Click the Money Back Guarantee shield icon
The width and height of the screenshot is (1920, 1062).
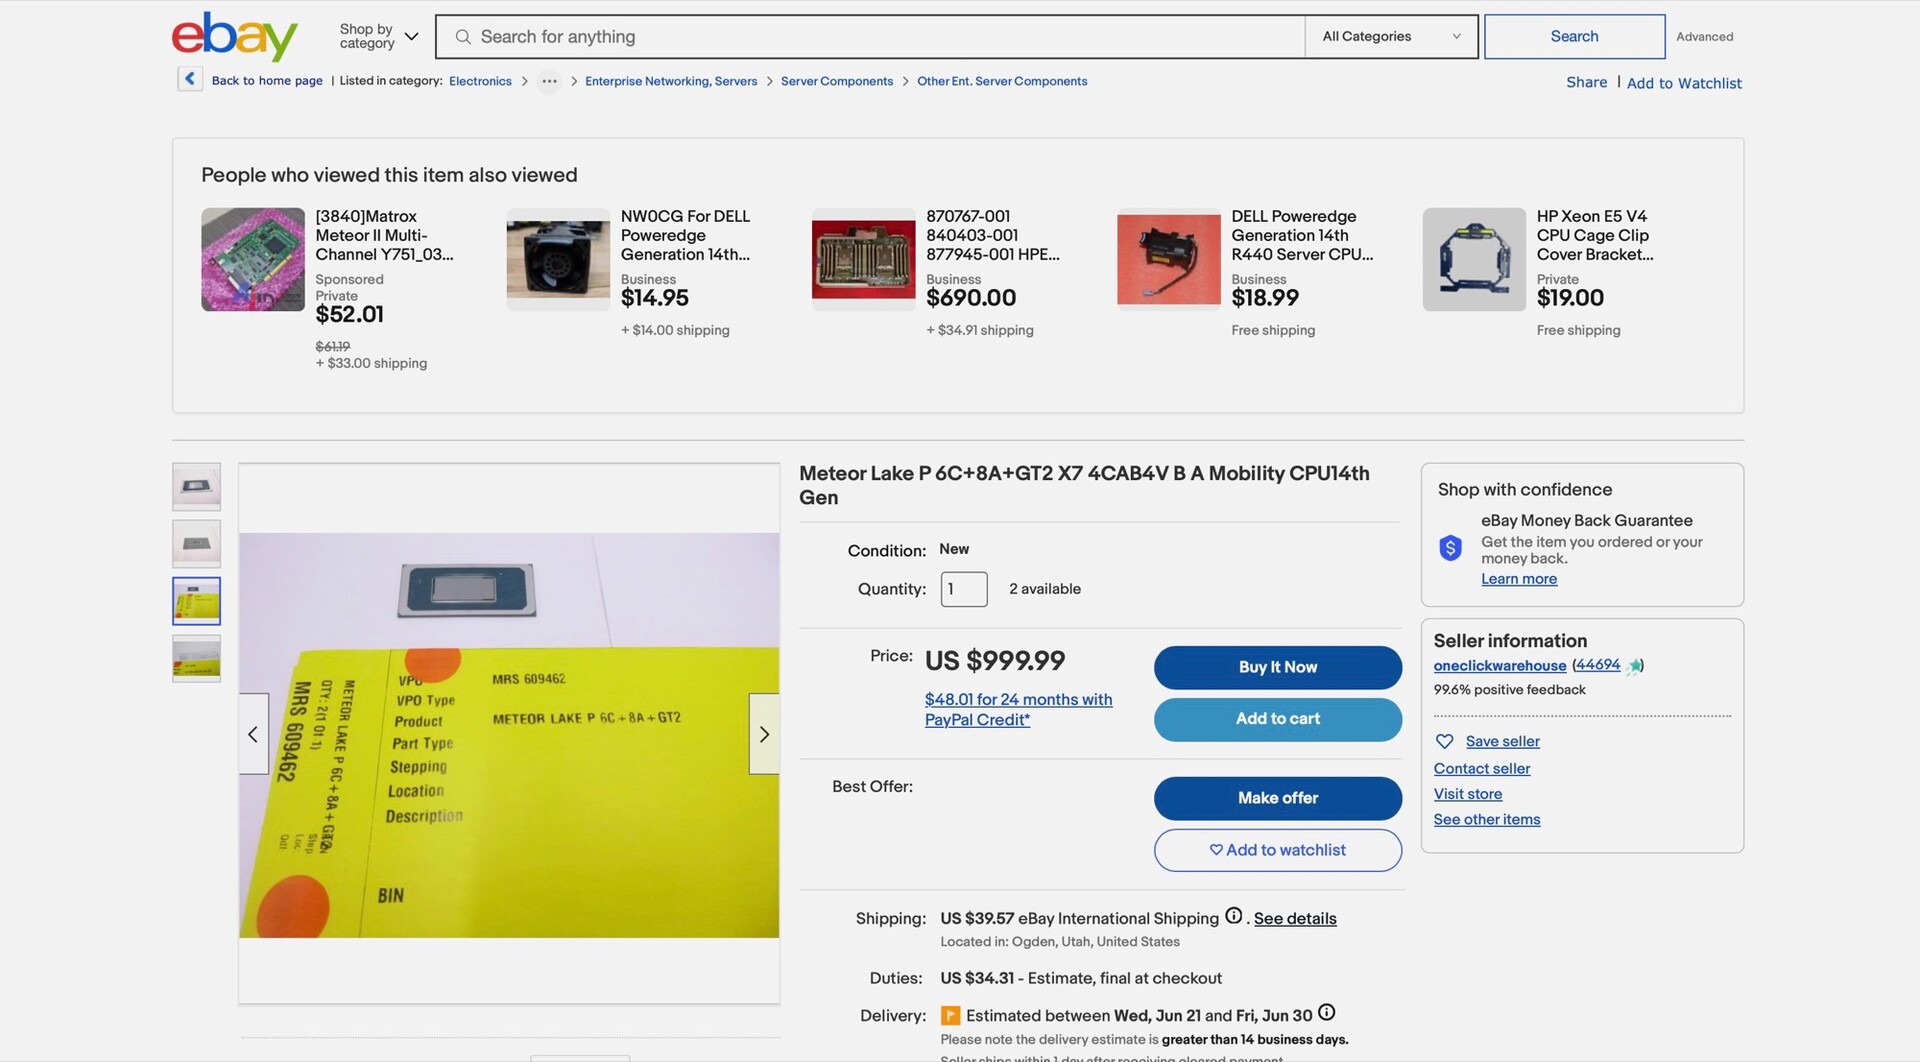pyautogui.click(x=1450, y=548)
